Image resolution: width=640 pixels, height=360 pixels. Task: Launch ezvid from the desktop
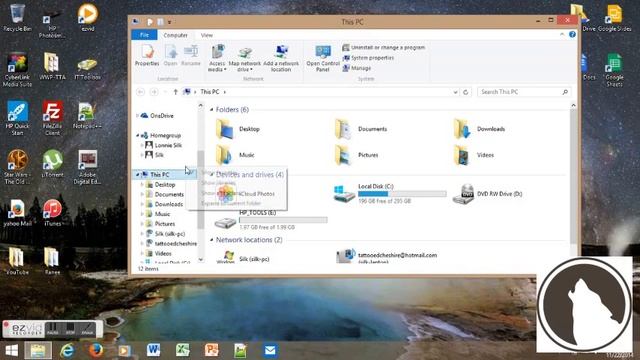coord(87,18)
